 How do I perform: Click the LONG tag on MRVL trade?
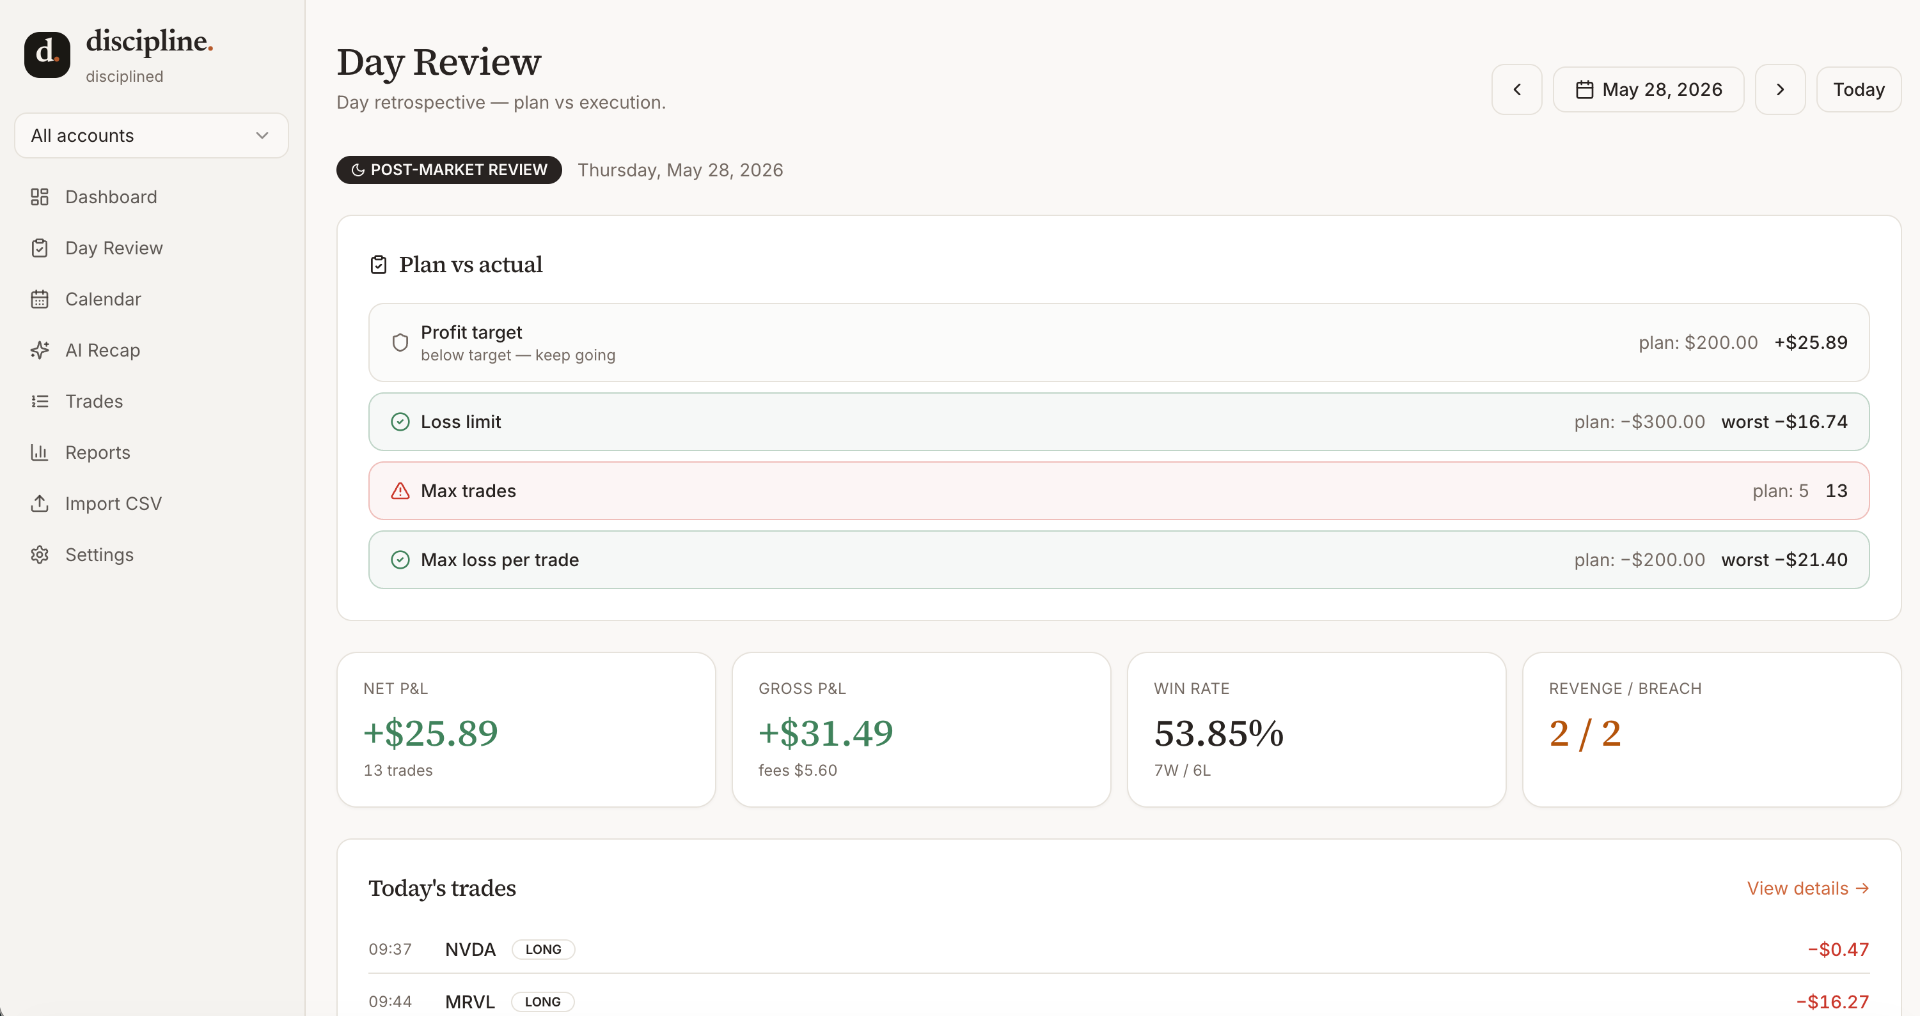click(543, 1001)
